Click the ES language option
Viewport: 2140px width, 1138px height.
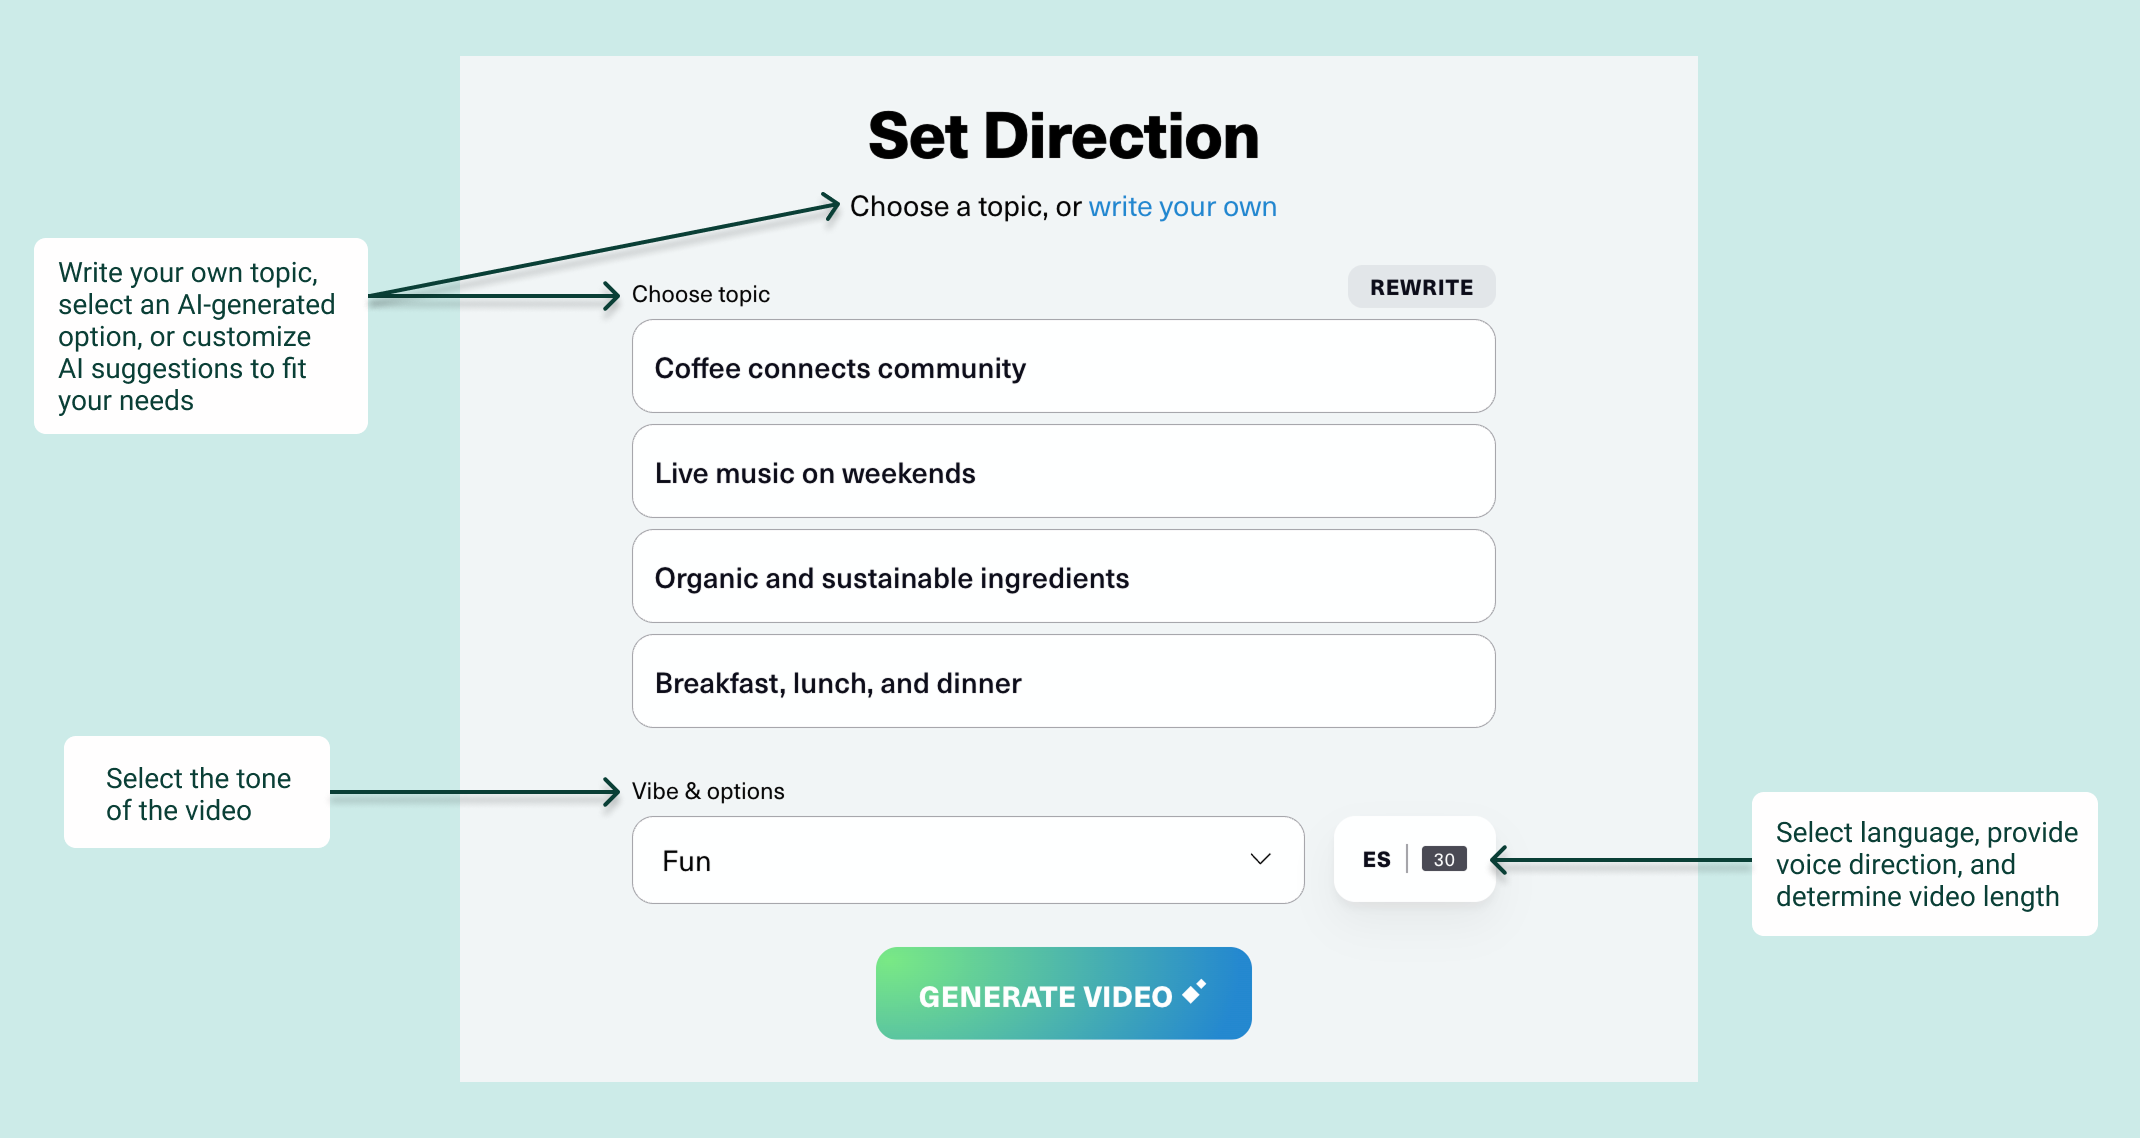1376,860
